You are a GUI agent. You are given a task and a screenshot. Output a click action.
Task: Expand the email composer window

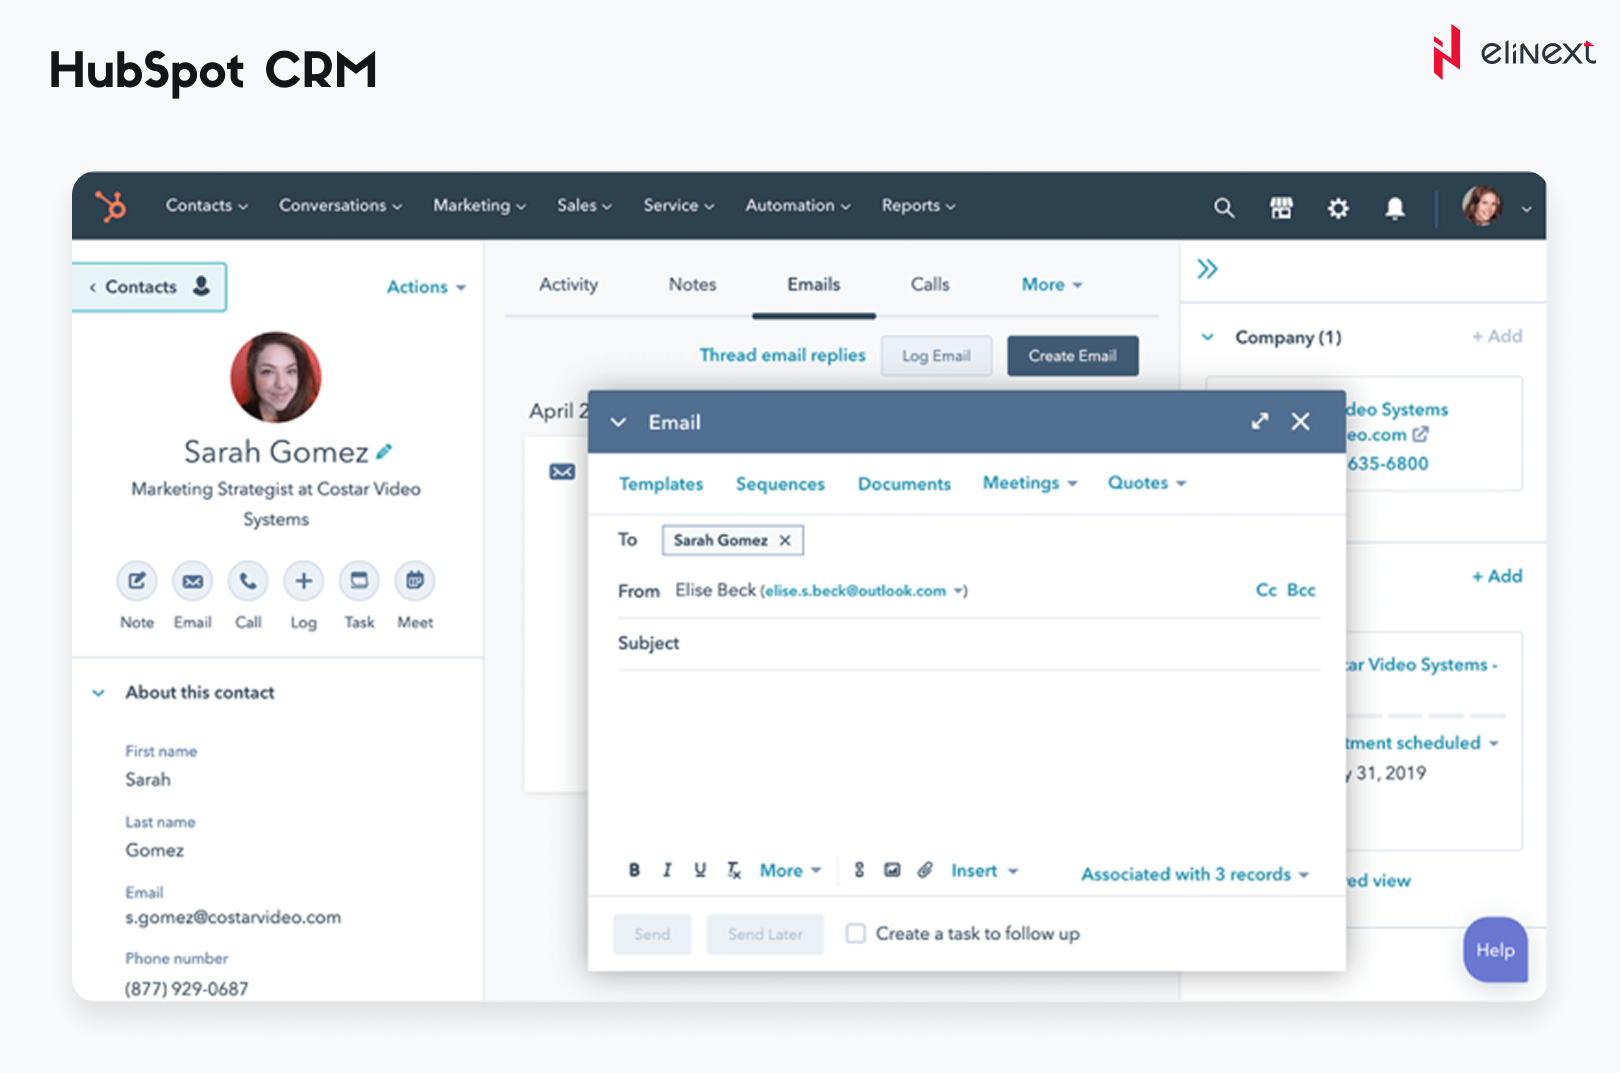(x=1259, y=421)
